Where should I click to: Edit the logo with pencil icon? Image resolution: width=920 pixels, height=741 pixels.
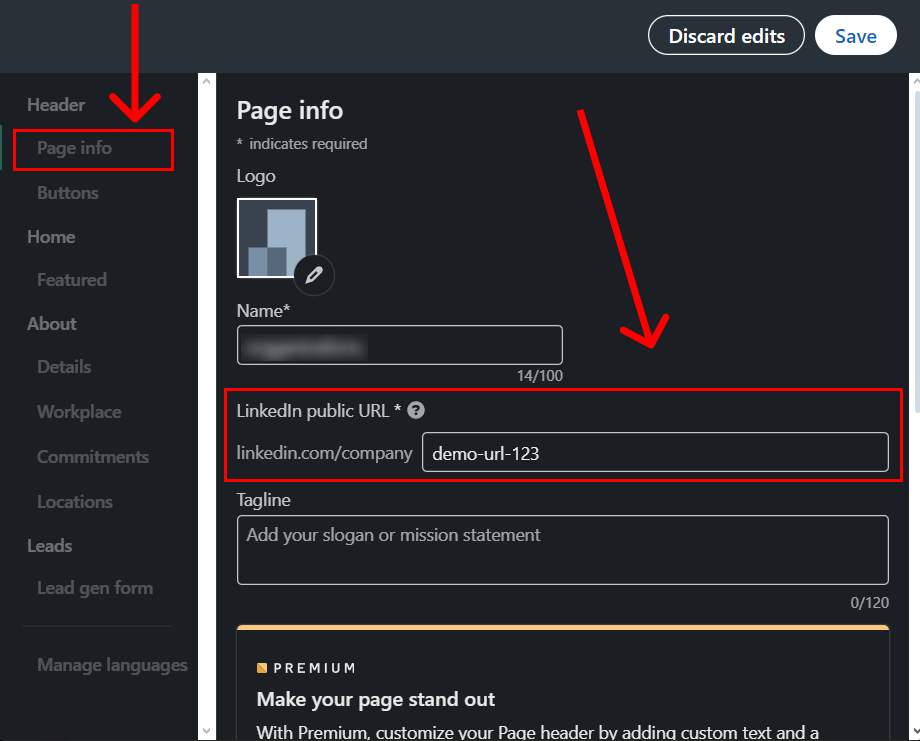314,275
